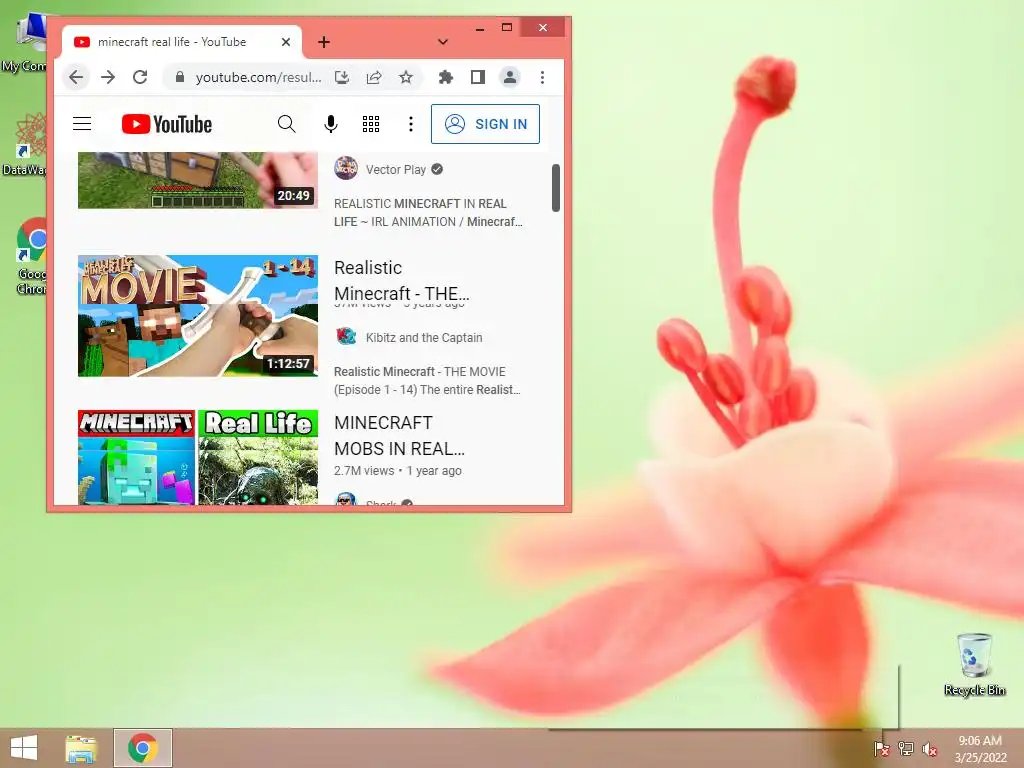1024x768 pixels.
Task: Click the YouTube page scrollbar thumb
Action: 556,188
